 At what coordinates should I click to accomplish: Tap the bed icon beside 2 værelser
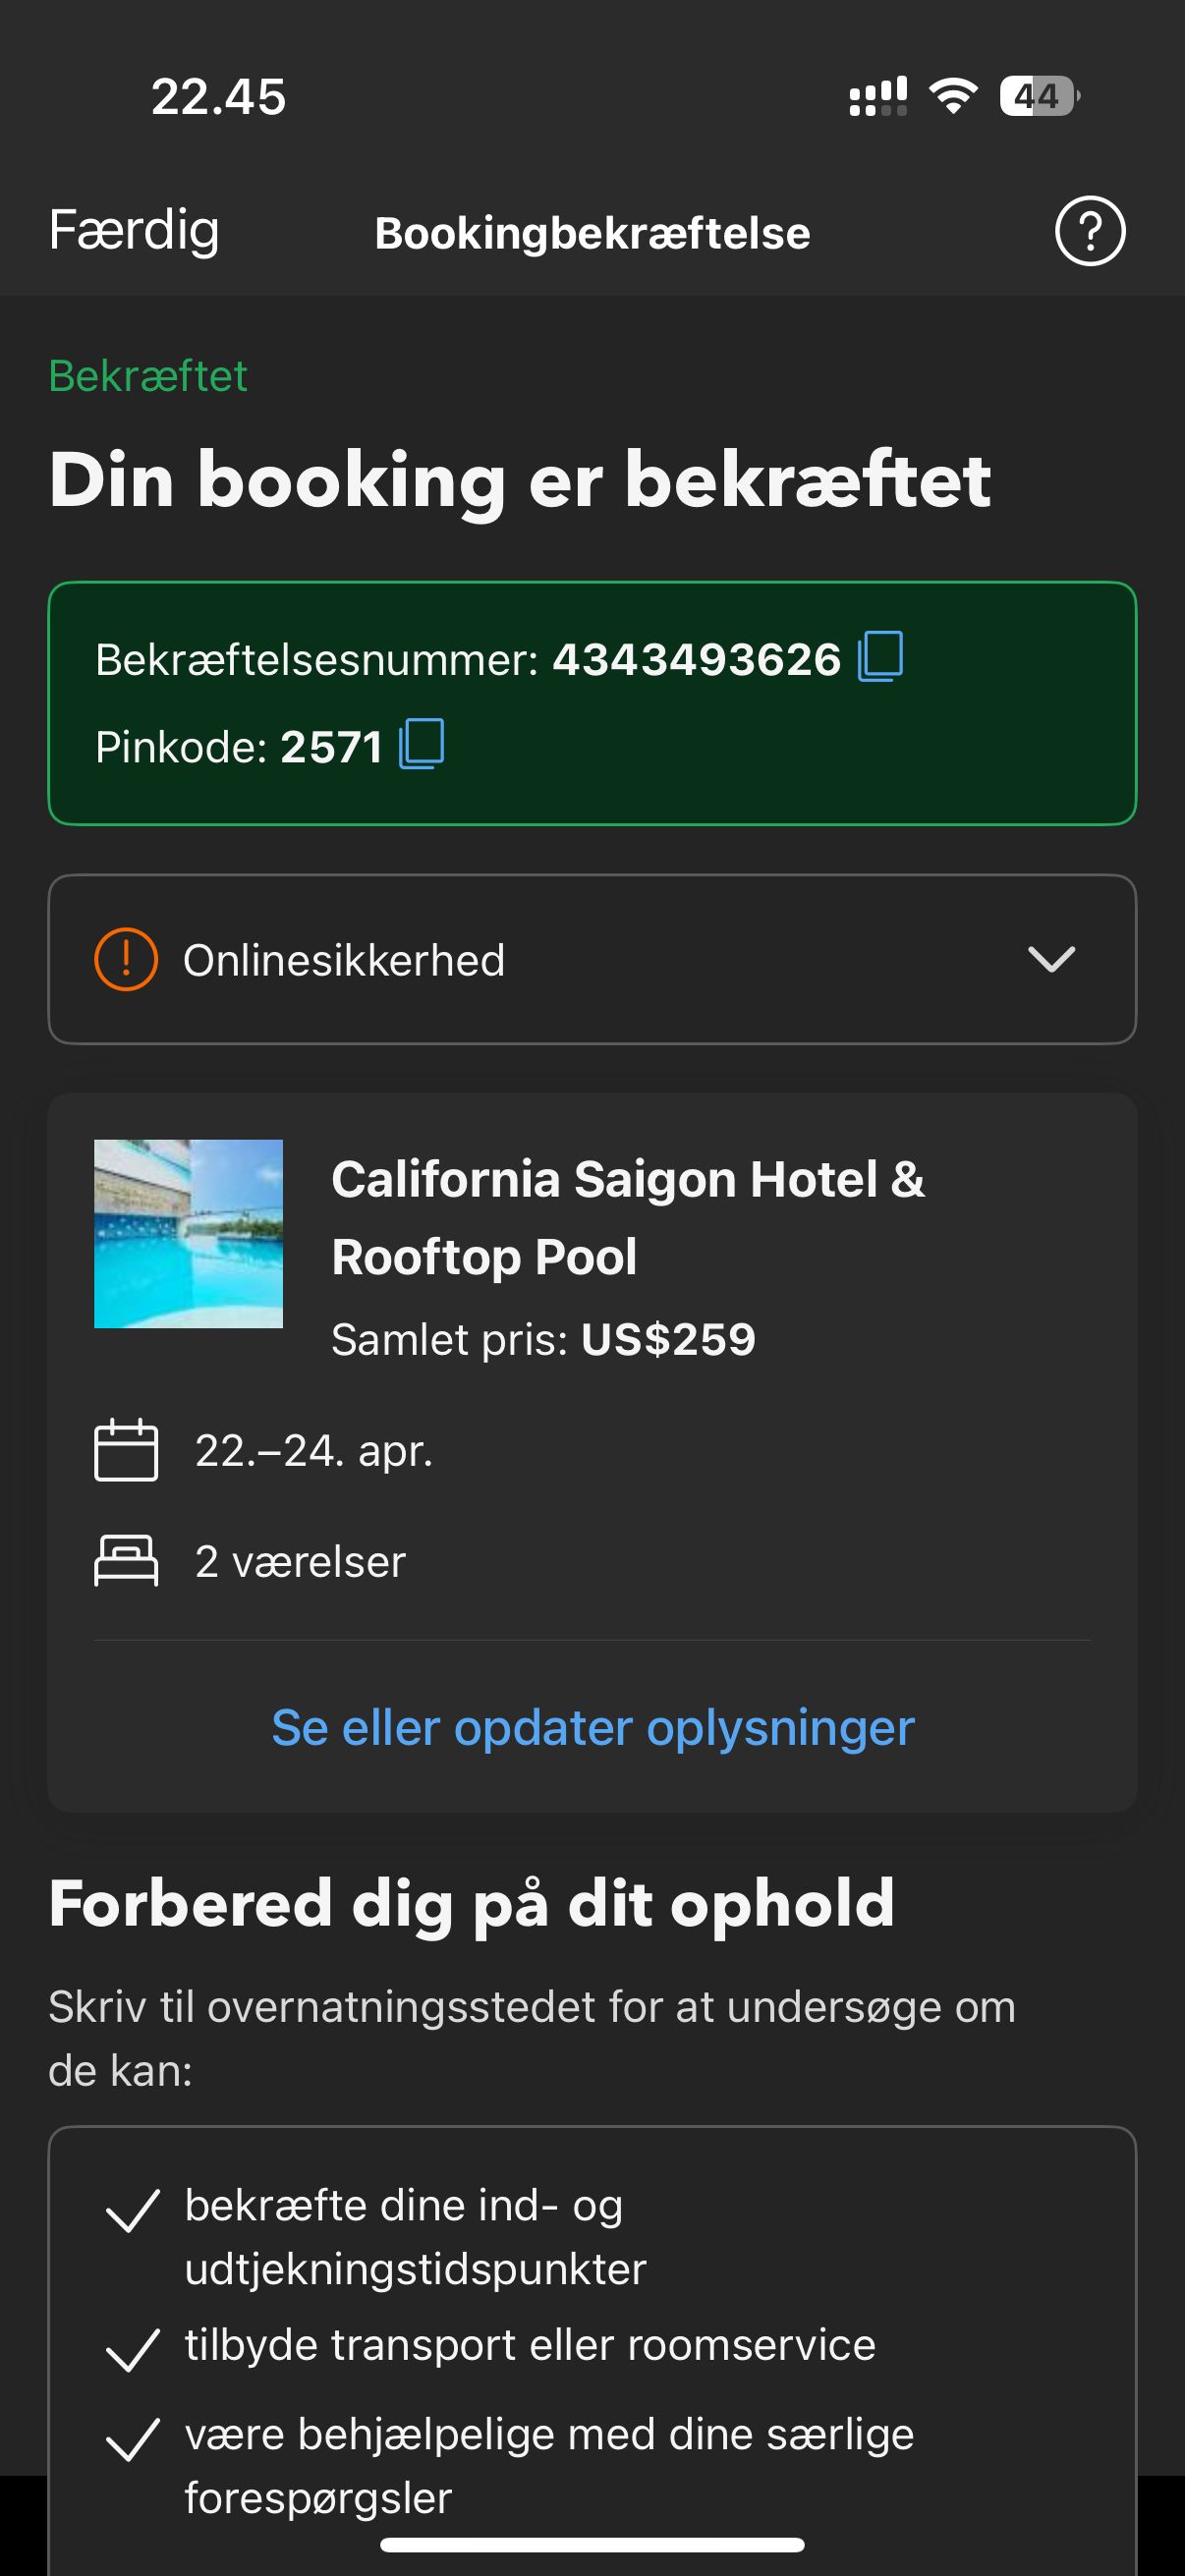pos(126,1560)
